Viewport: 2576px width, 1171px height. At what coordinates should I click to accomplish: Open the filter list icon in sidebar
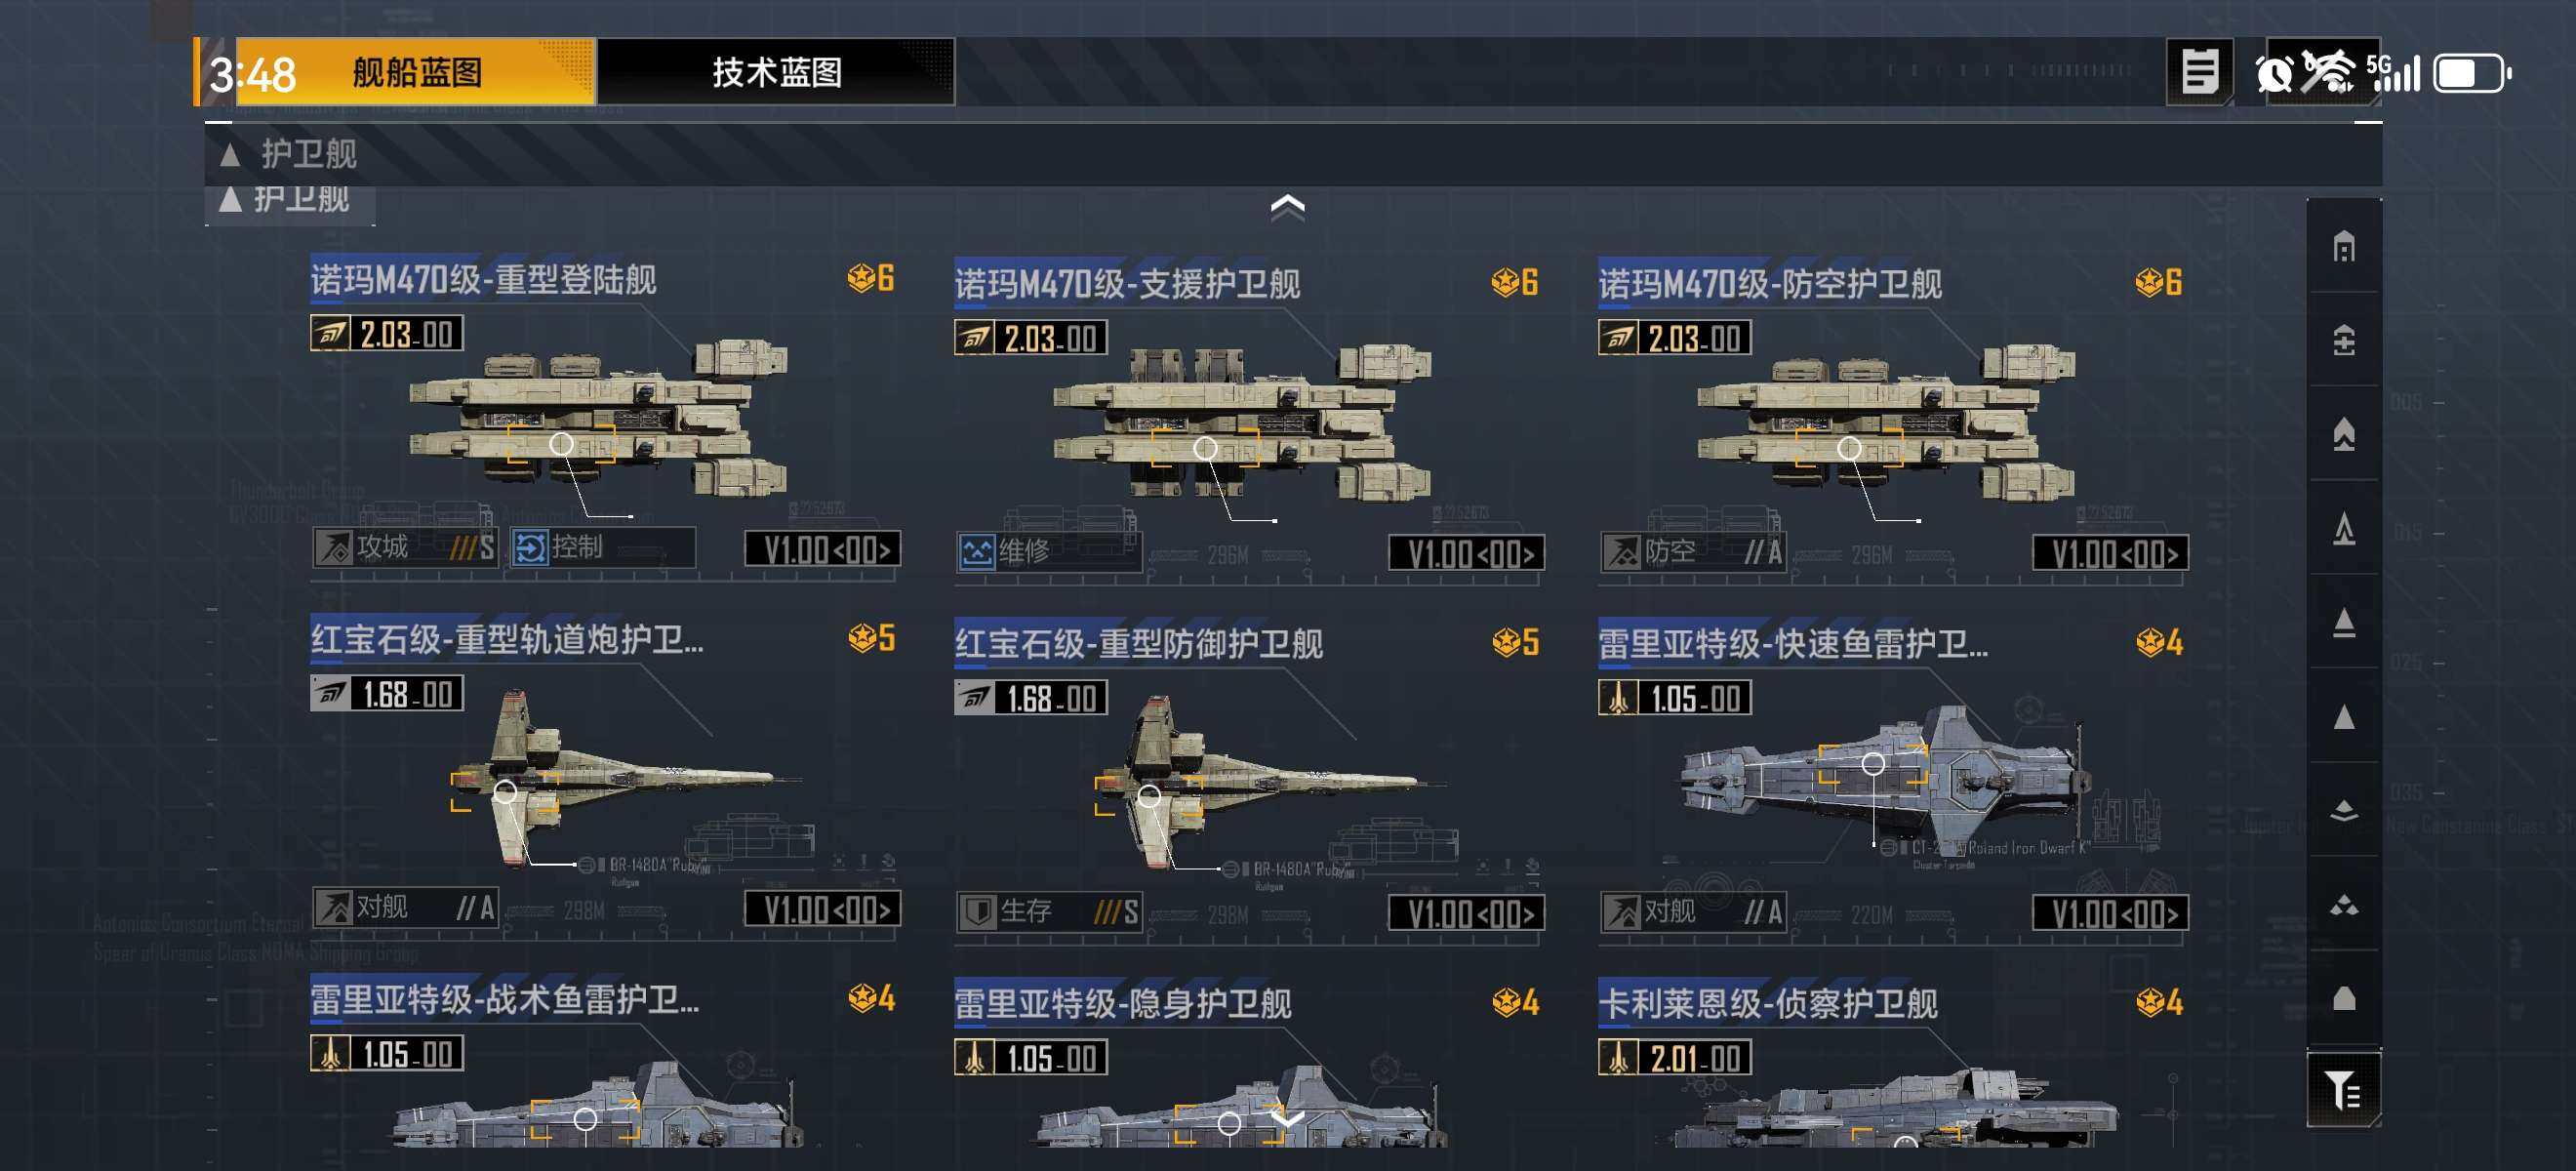coord(2343,1089)
